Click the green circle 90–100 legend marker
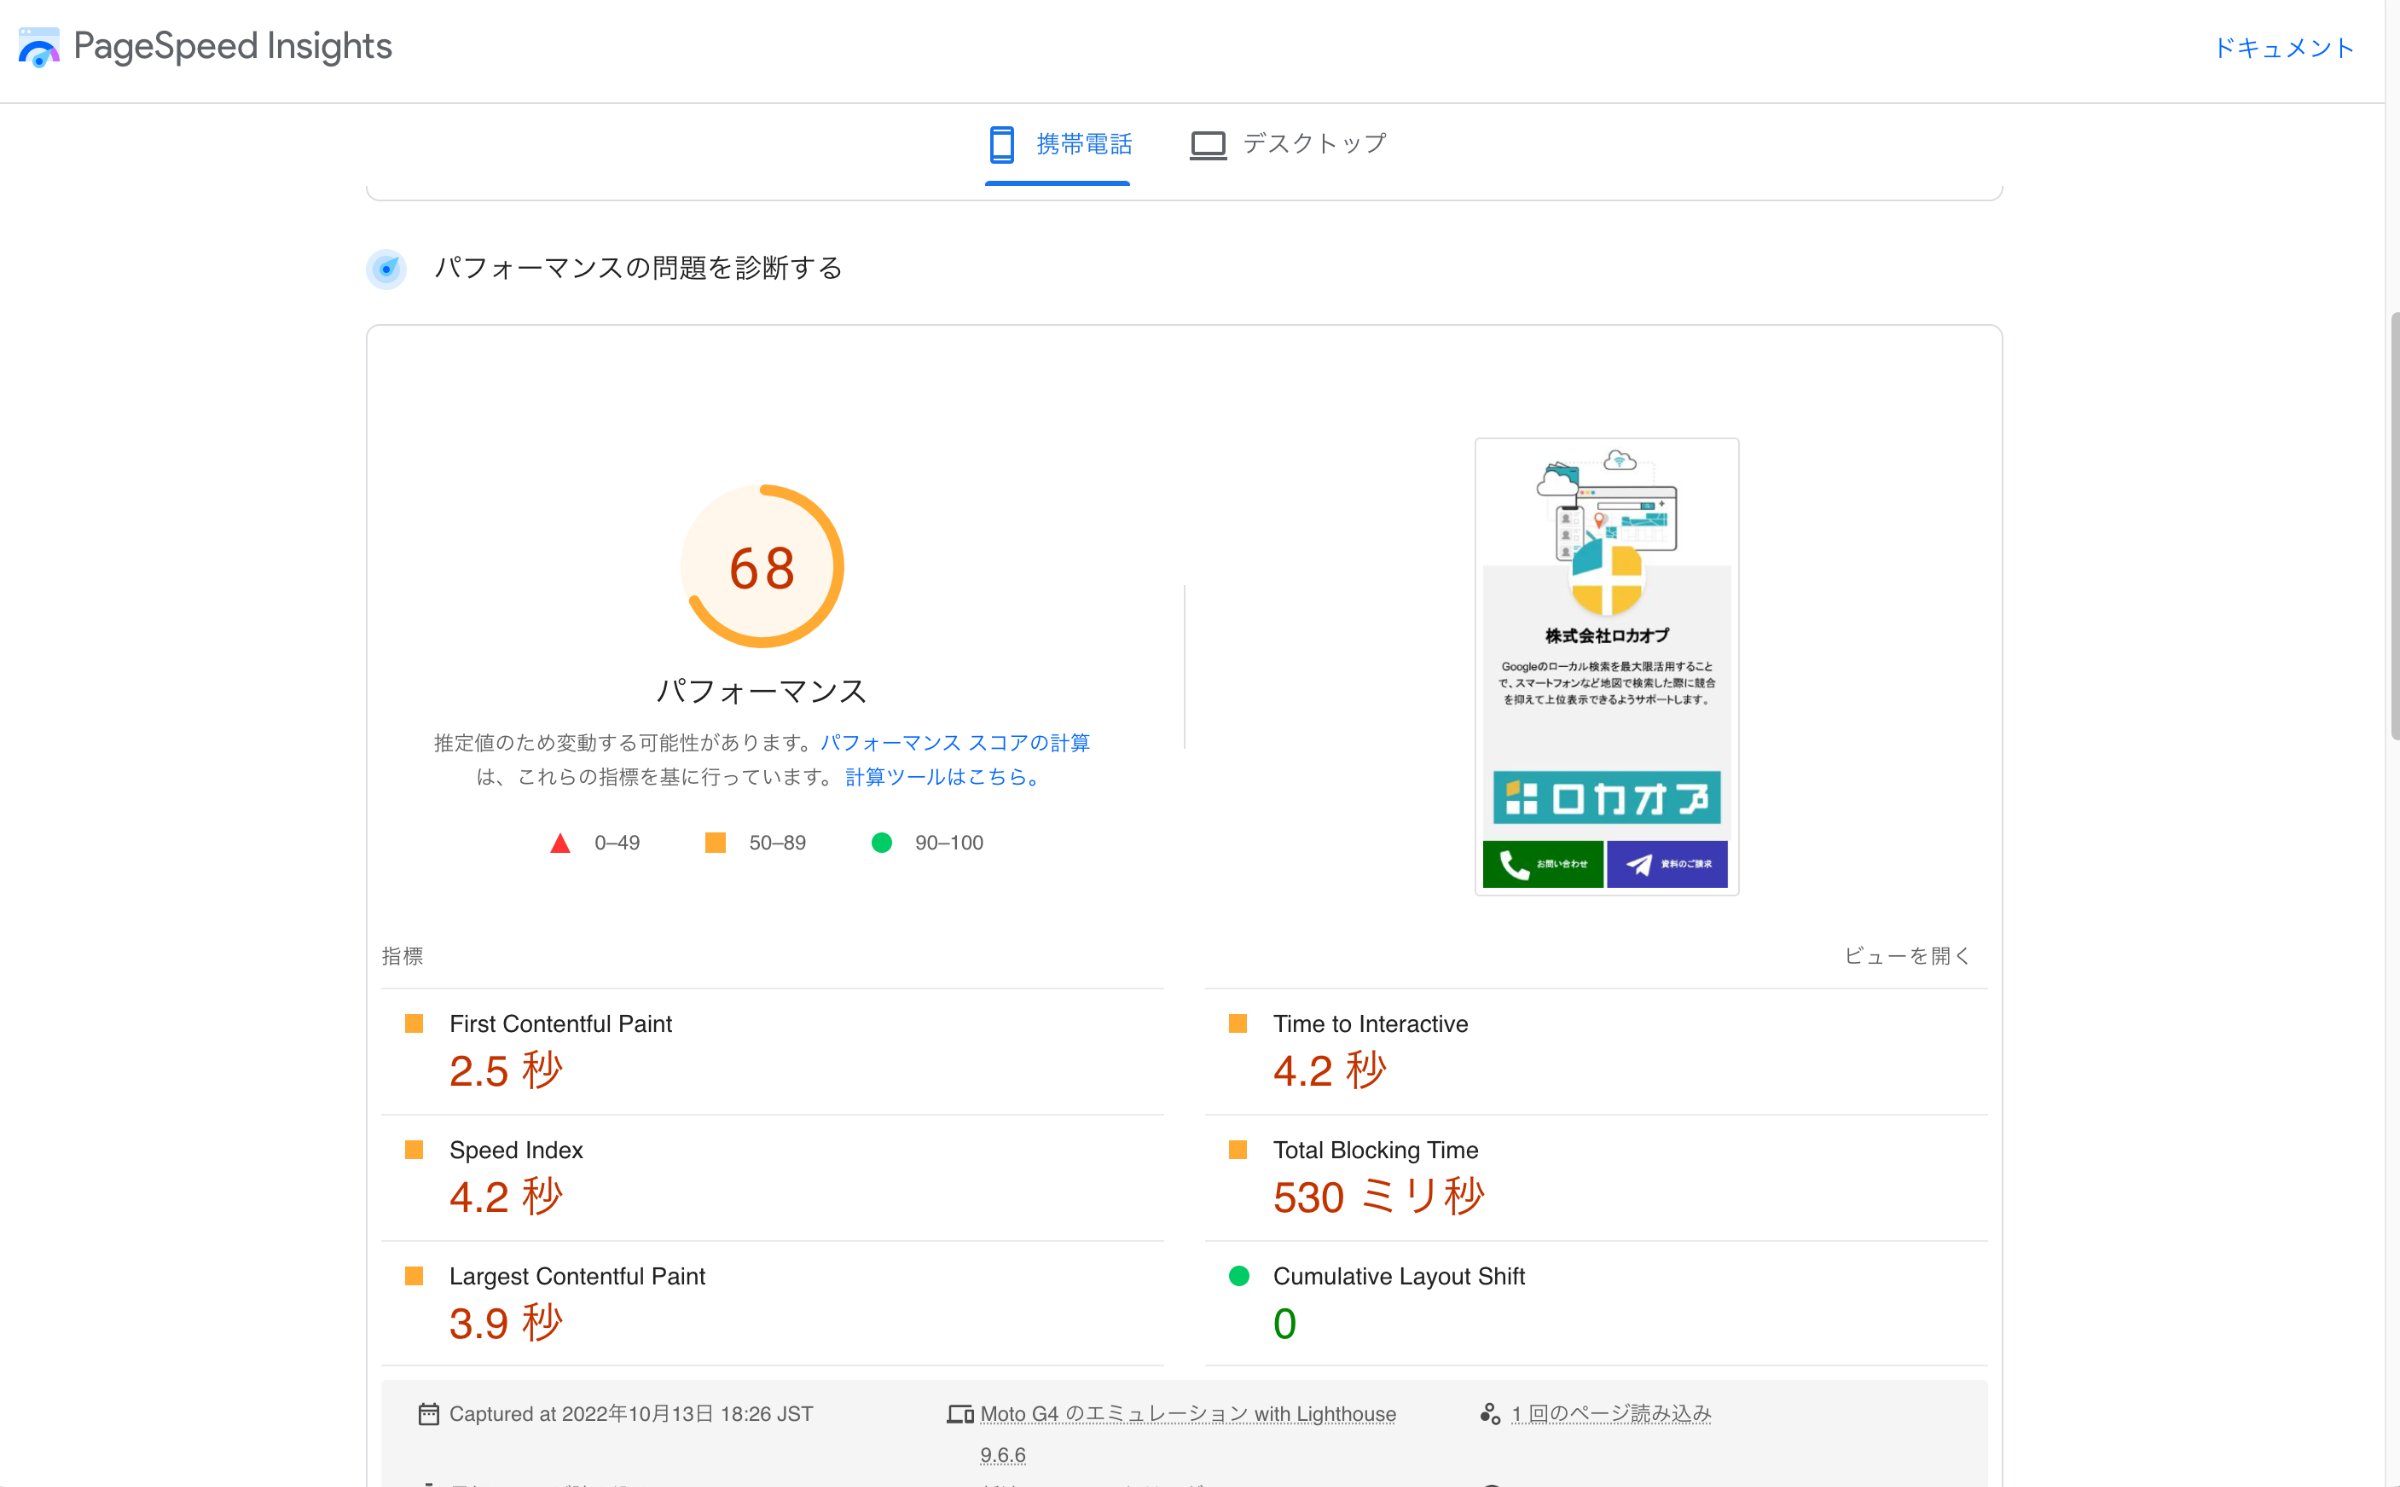Image resolution: width=2400 pixels, height=1487 pixels. tap(881, 843)
